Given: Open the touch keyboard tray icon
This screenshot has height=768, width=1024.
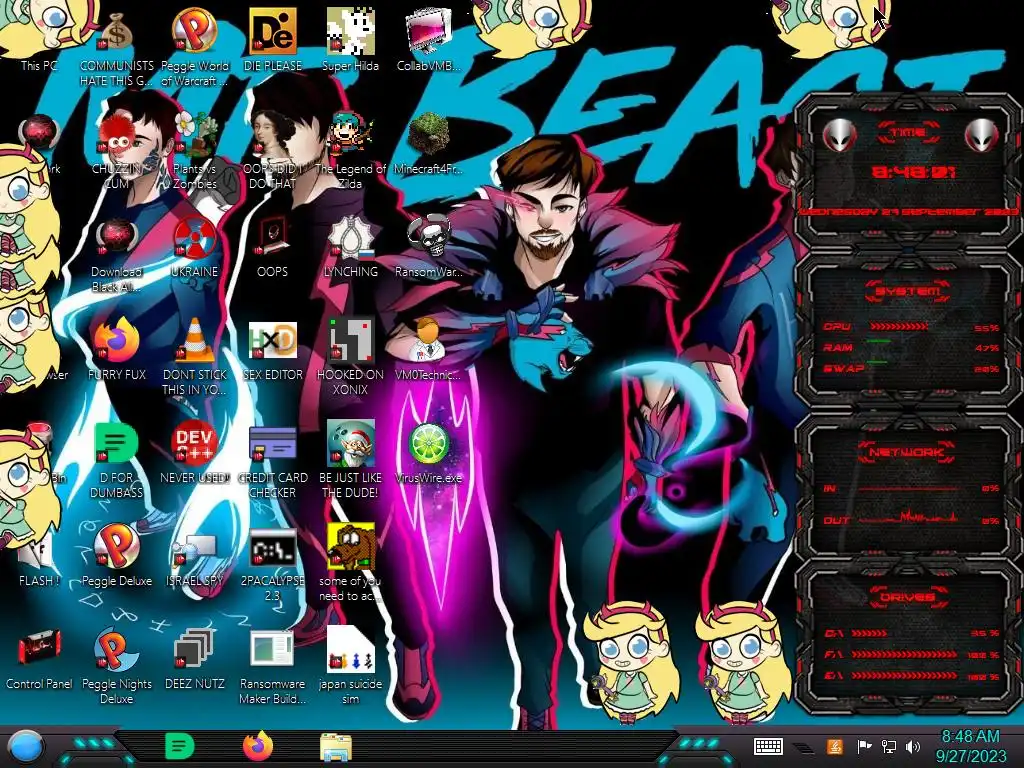Looking at the screenshot, I should (x=768, y=746).
